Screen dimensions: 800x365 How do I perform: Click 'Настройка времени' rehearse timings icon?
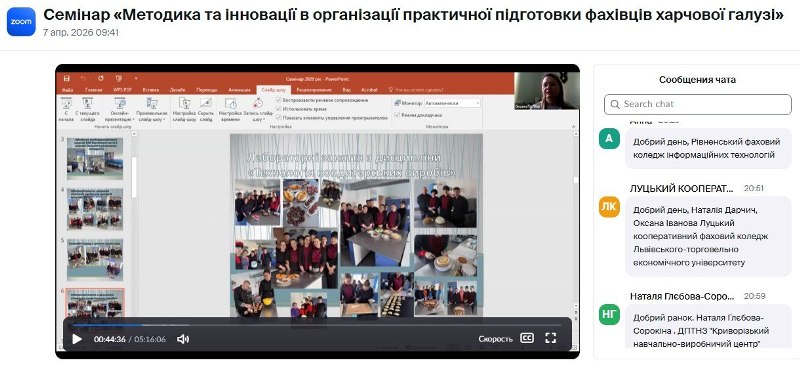tap(230, 109)
